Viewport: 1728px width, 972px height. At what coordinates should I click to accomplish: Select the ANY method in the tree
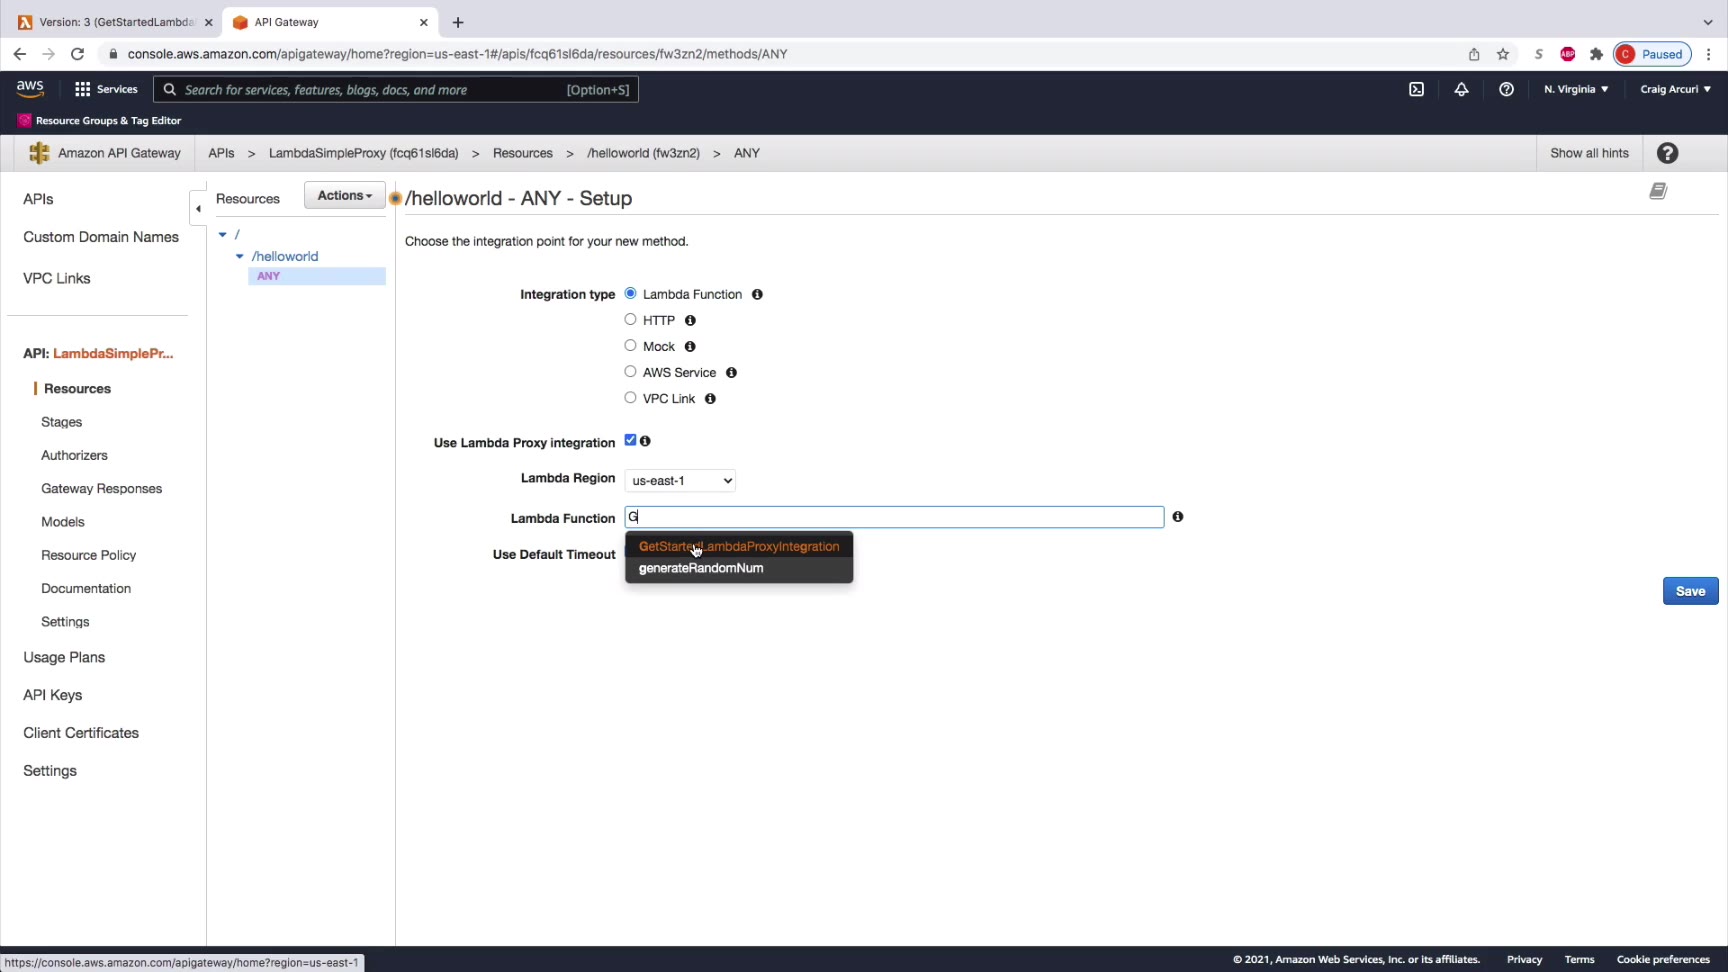[317, 276]
